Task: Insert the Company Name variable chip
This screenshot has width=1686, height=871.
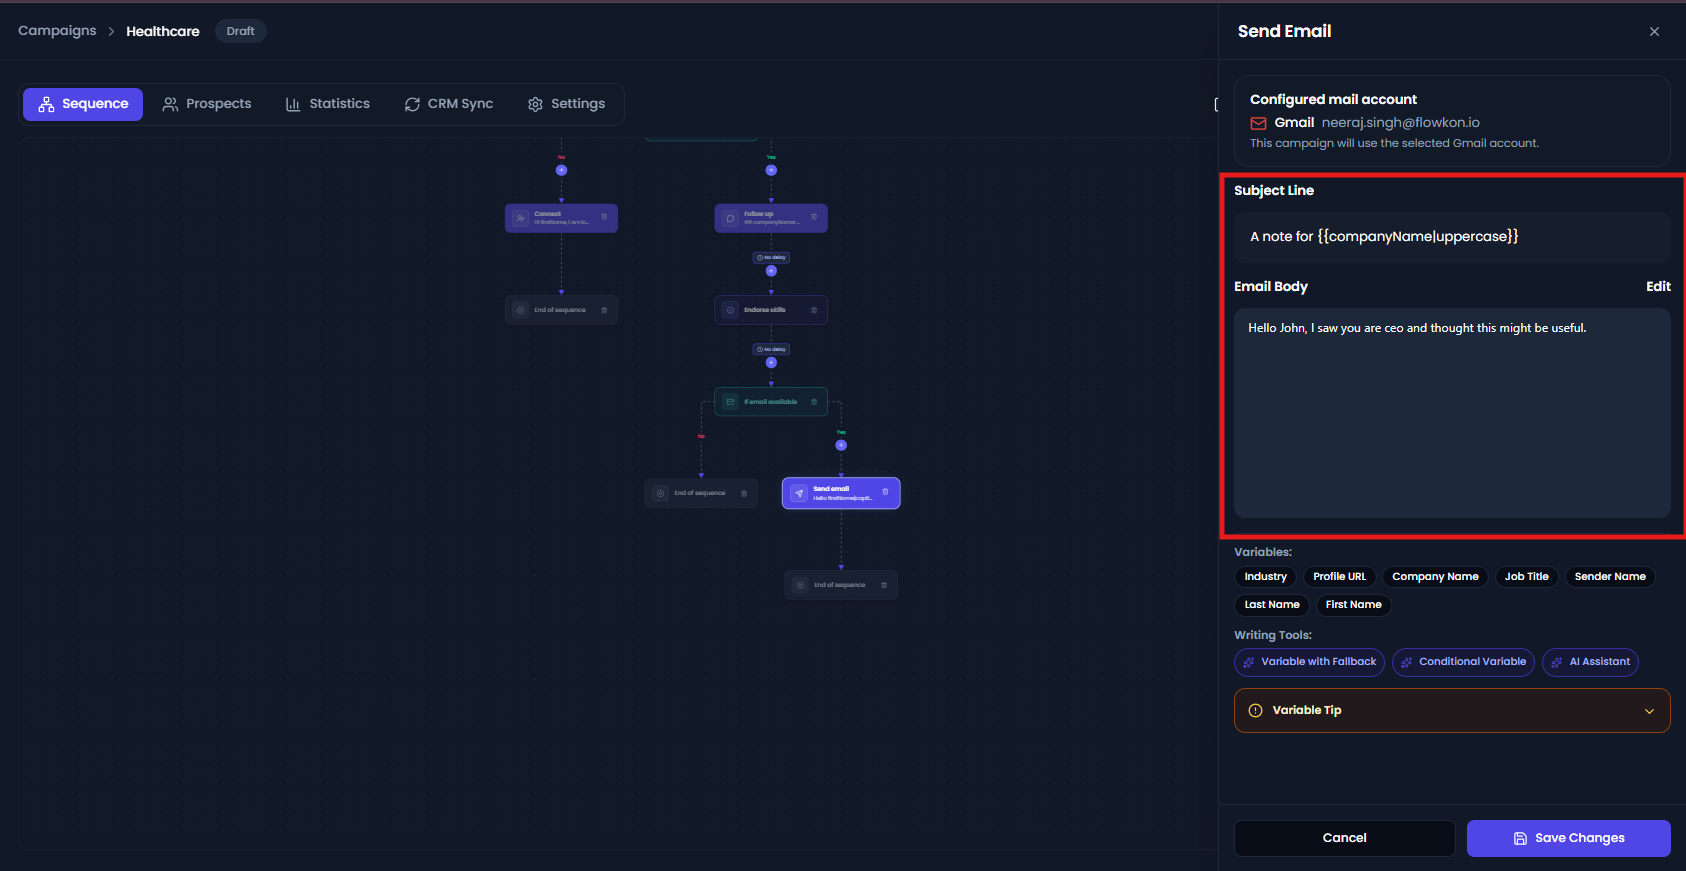Action: tap(1435, 577)
